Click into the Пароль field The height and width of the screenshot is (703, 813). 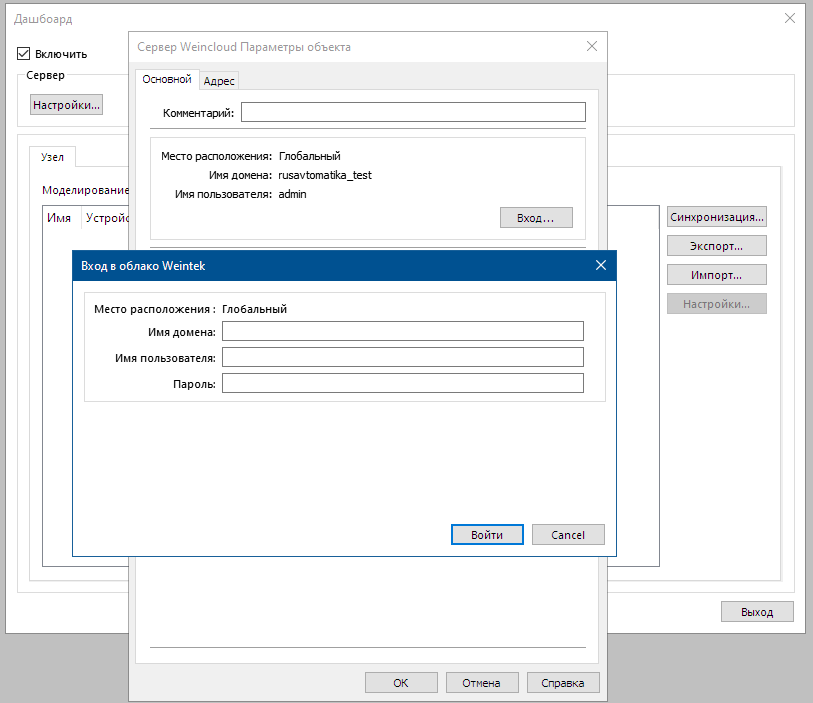click(403, 383)
